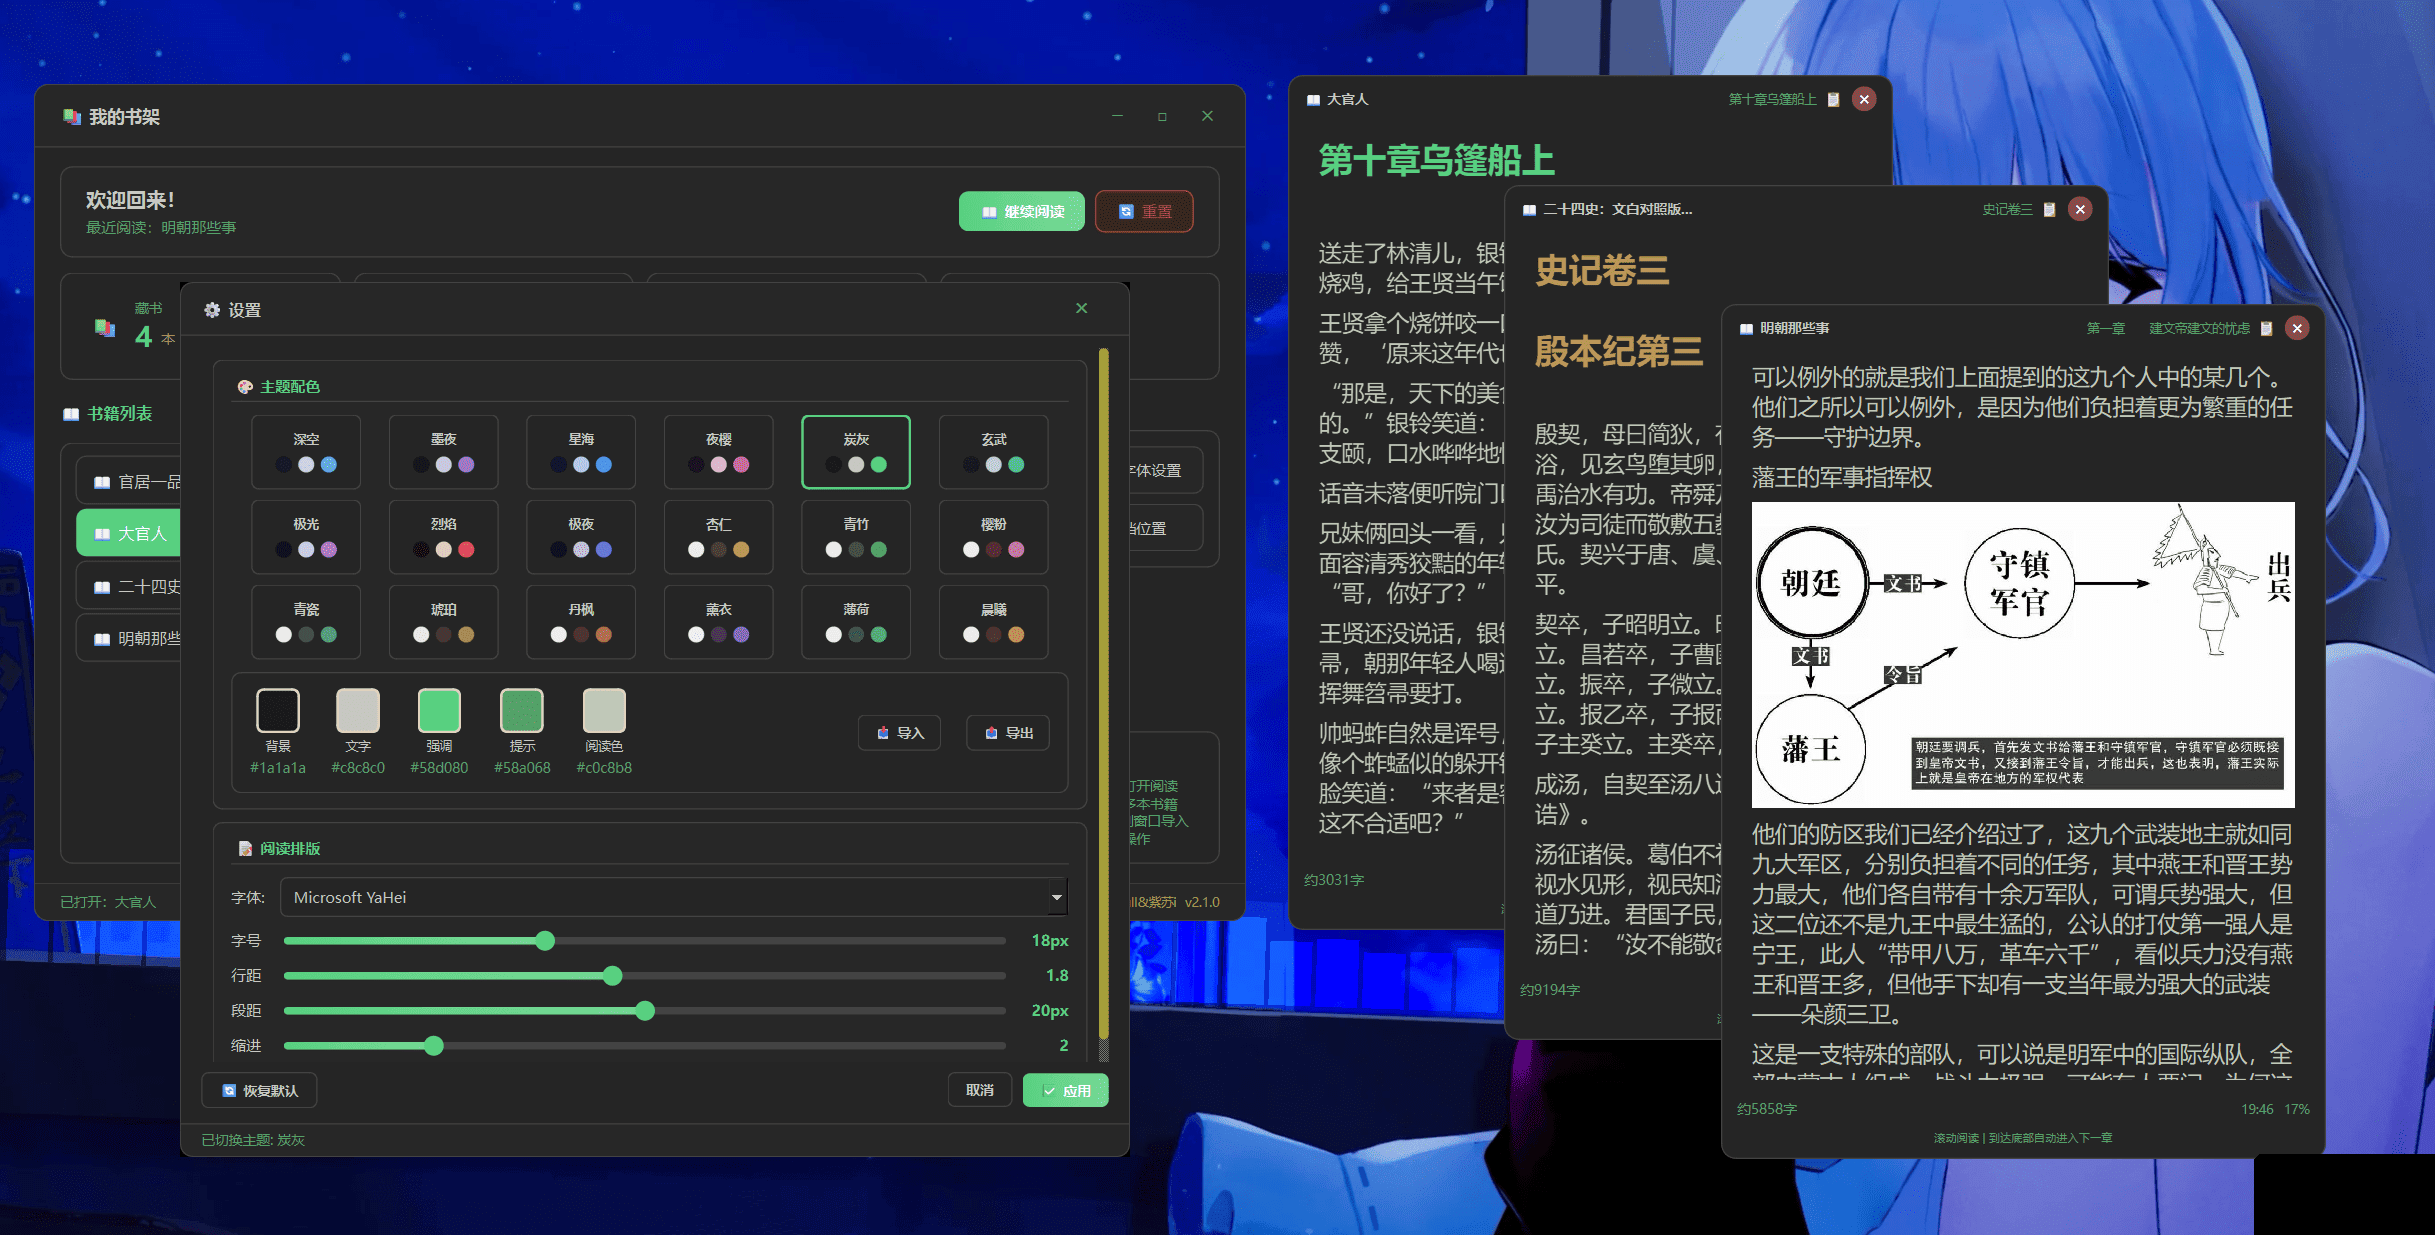
Task: Select the 夜樱 theme preset
Action: click(718, 452)
